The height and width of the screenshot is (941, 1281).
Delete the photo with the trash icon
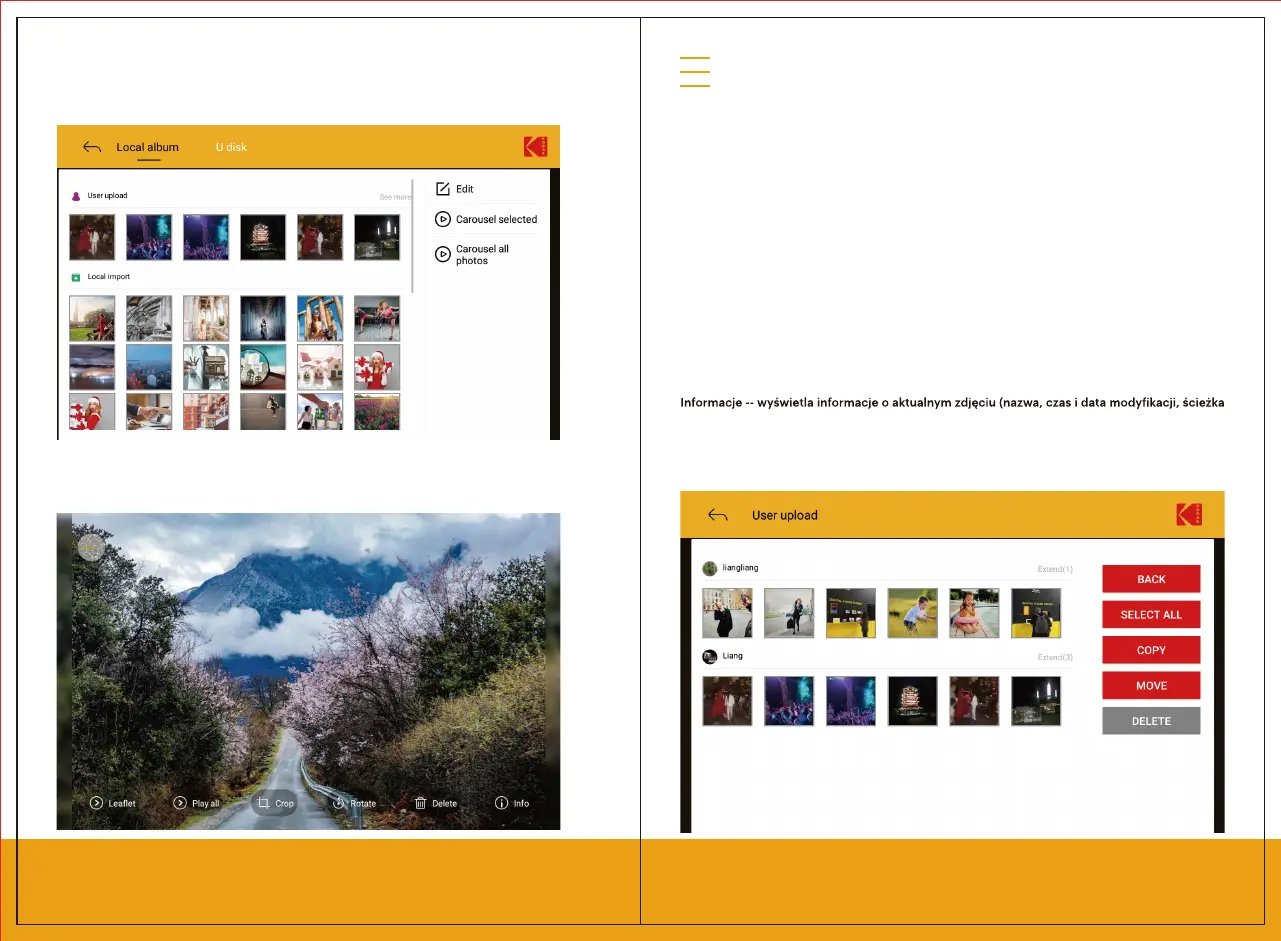tap(435, 803)
